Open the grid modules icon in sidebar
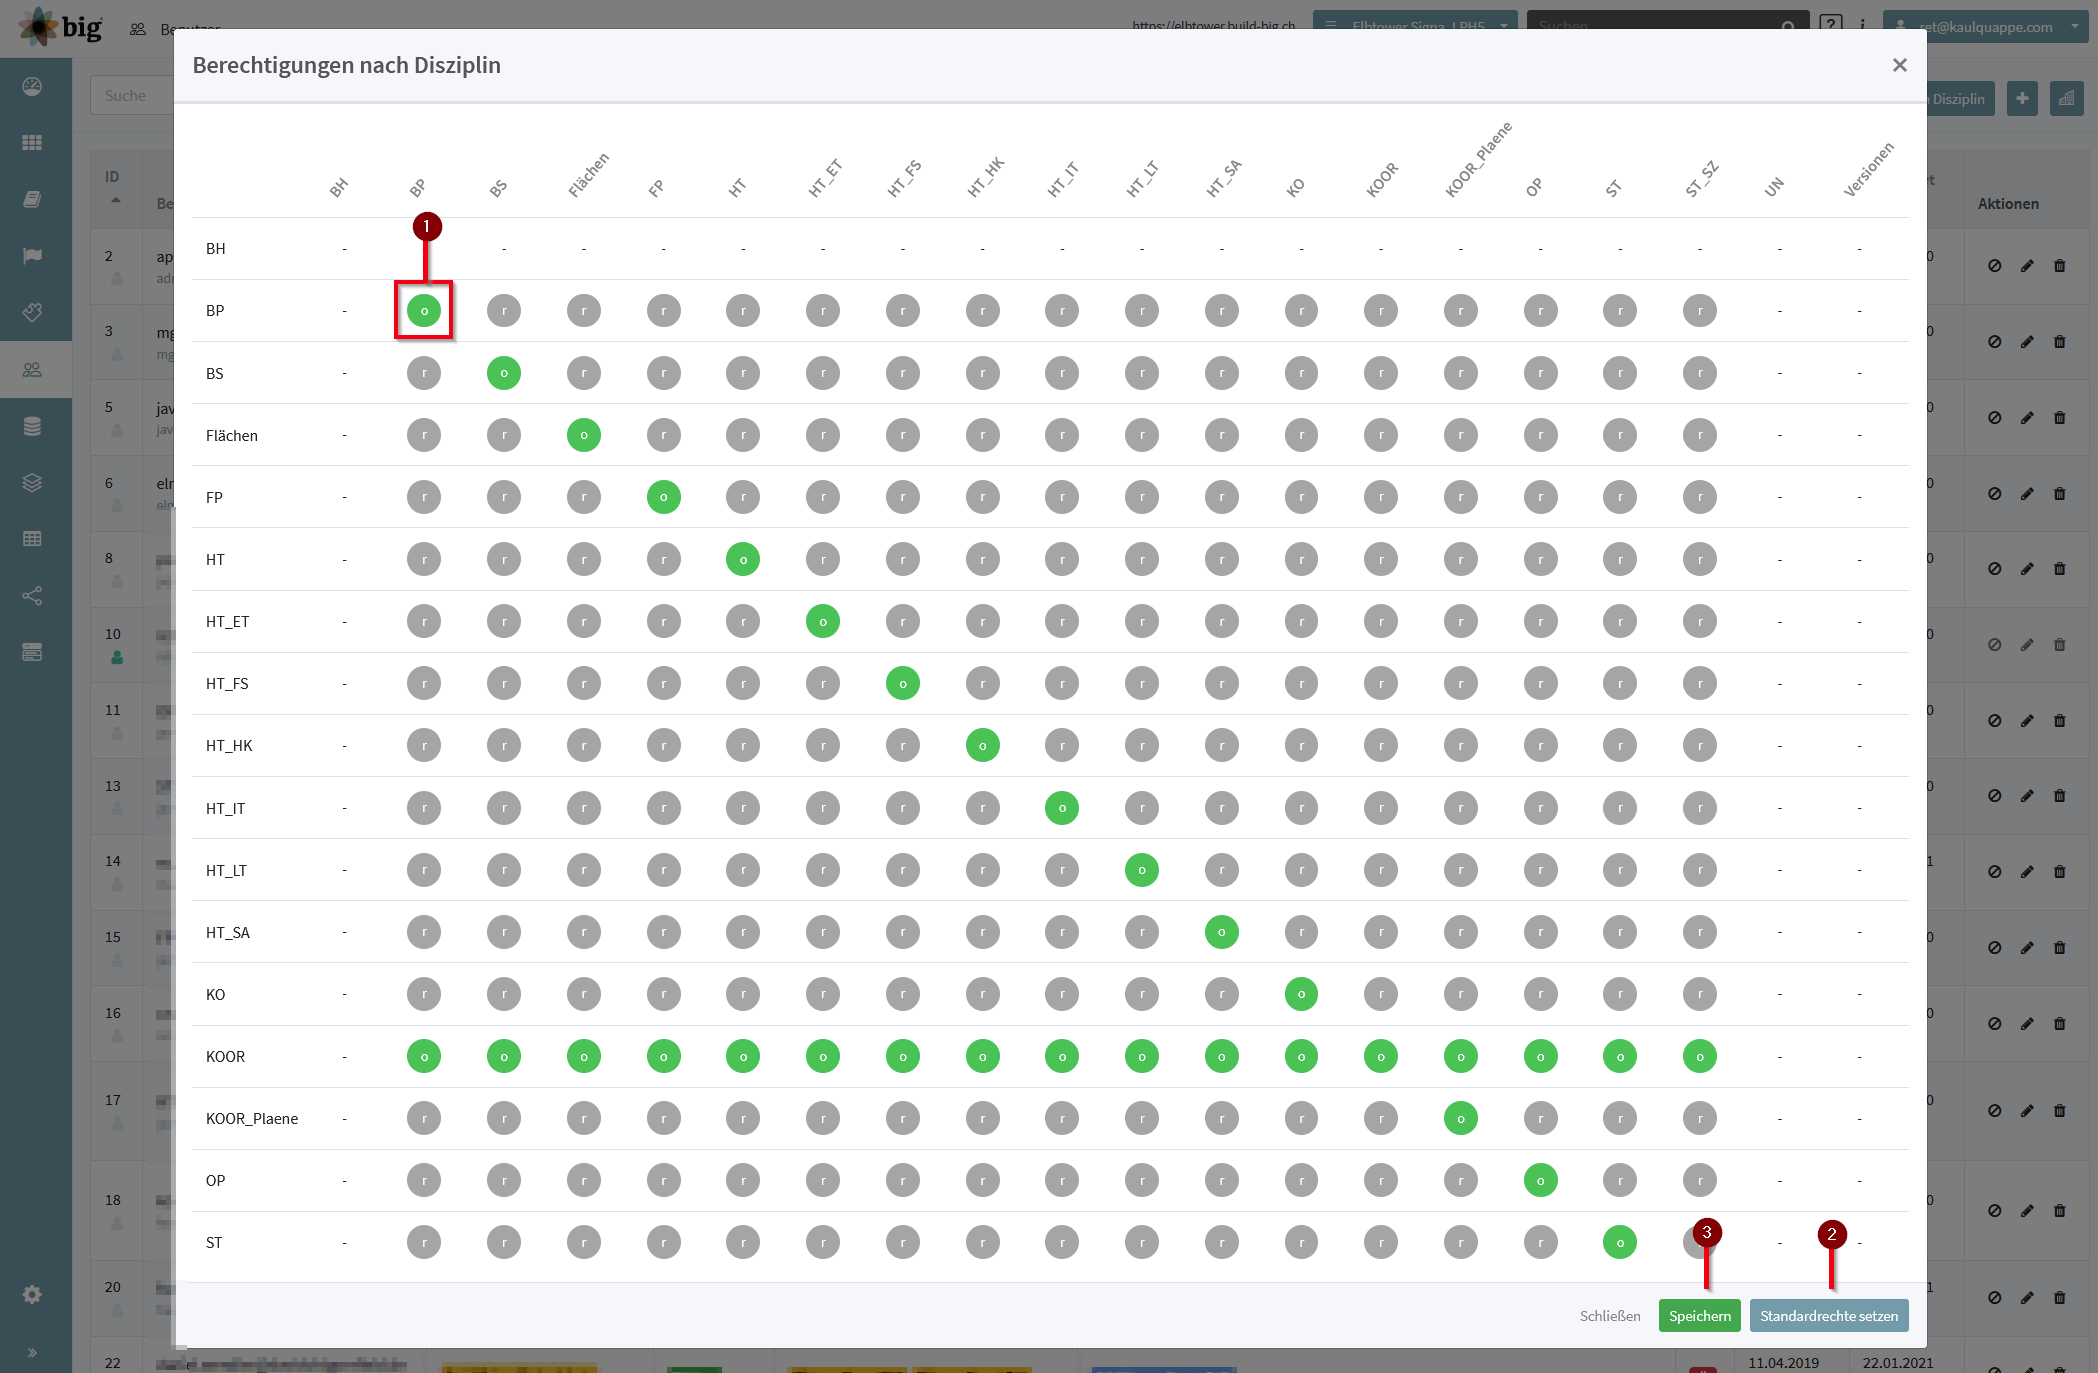This screenshot has height=1373, width=2098. click(32, 142)
